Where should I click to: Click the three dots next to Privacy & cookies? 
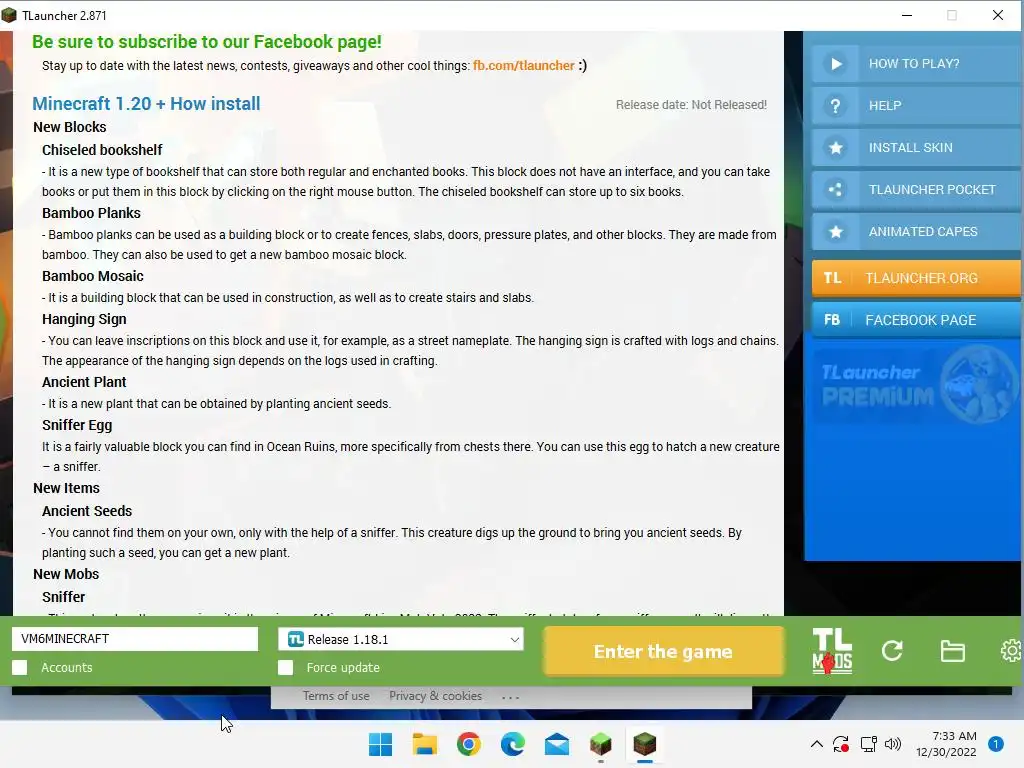(x=511, y=697)
